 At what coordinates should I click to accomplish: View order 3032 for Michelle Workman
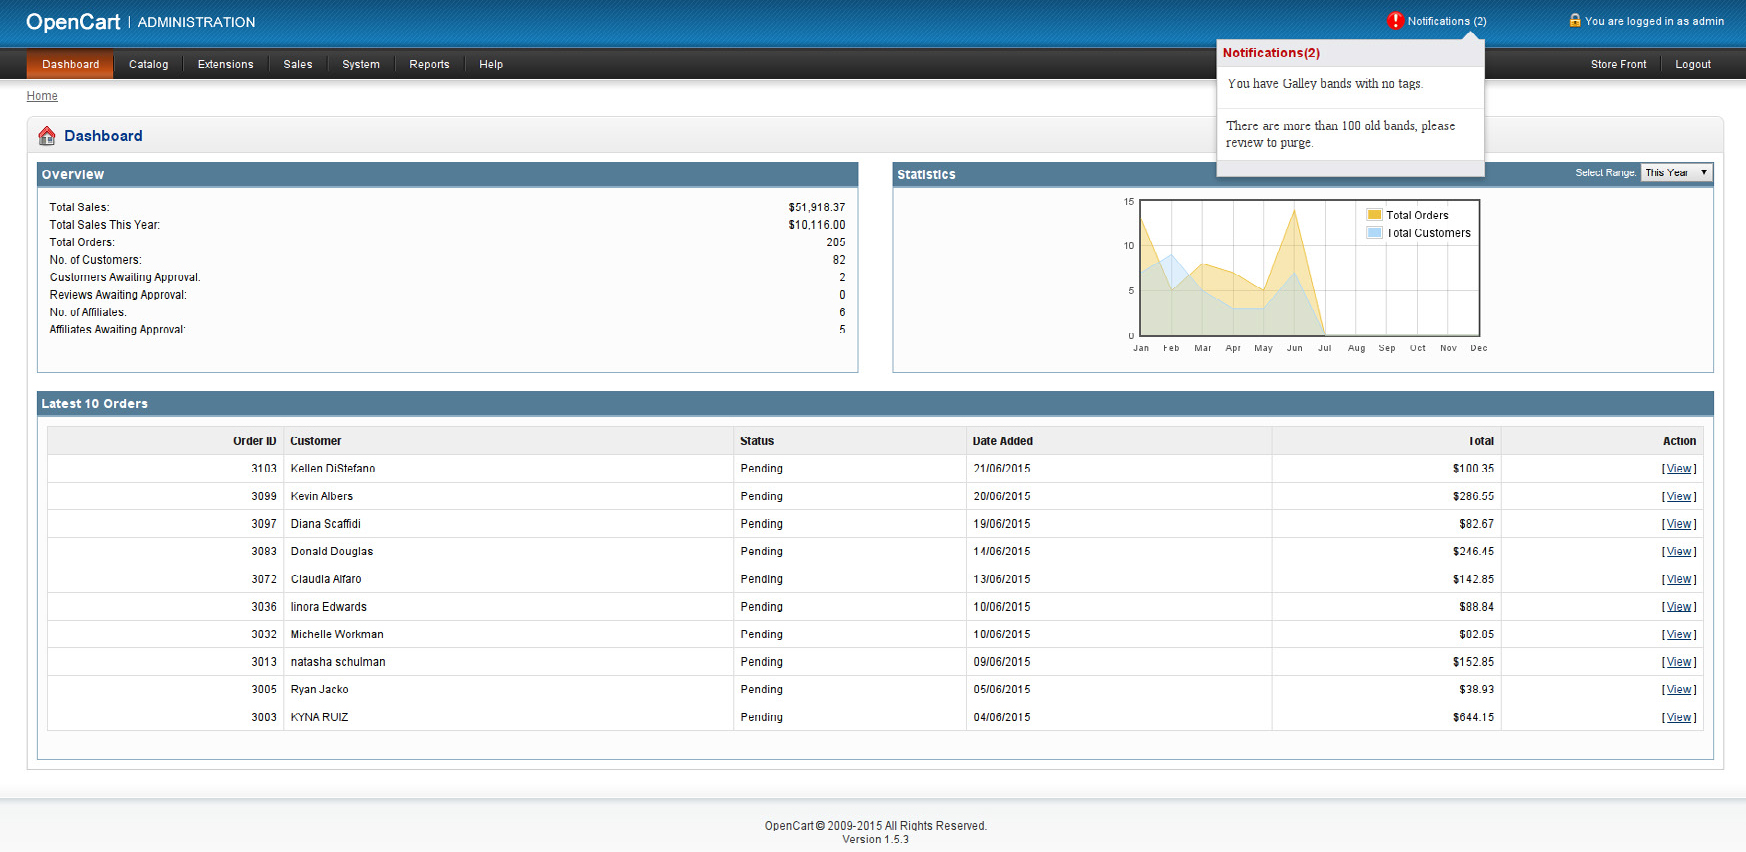(1679, 635)
